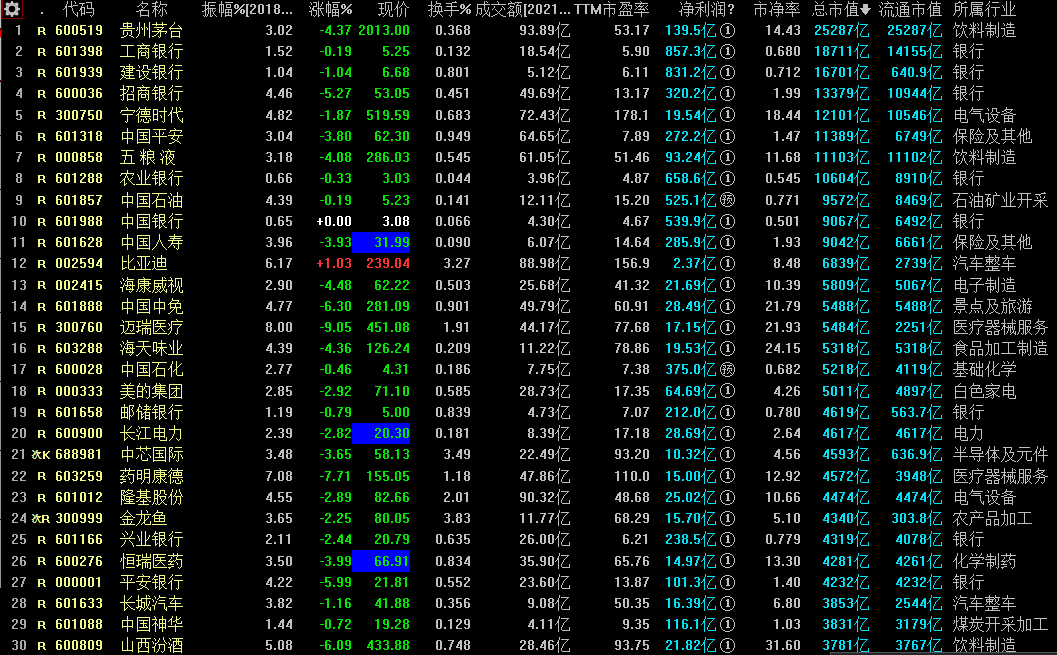
Task: Click the circled report icon in 中国石化 row
Action: pos(727,369)
